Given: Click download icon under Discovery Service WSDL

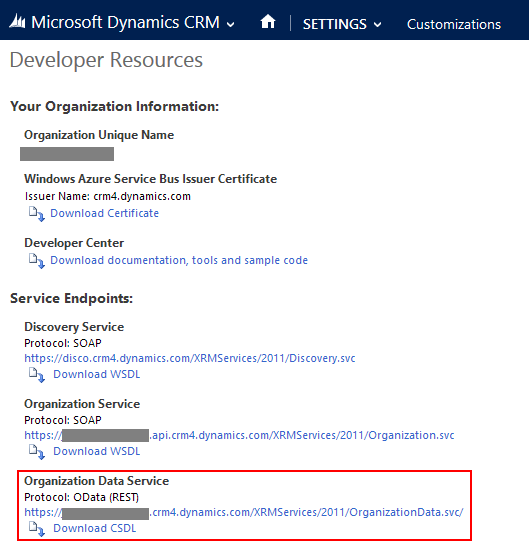Looking at the screenshot, I should point(37,375).
